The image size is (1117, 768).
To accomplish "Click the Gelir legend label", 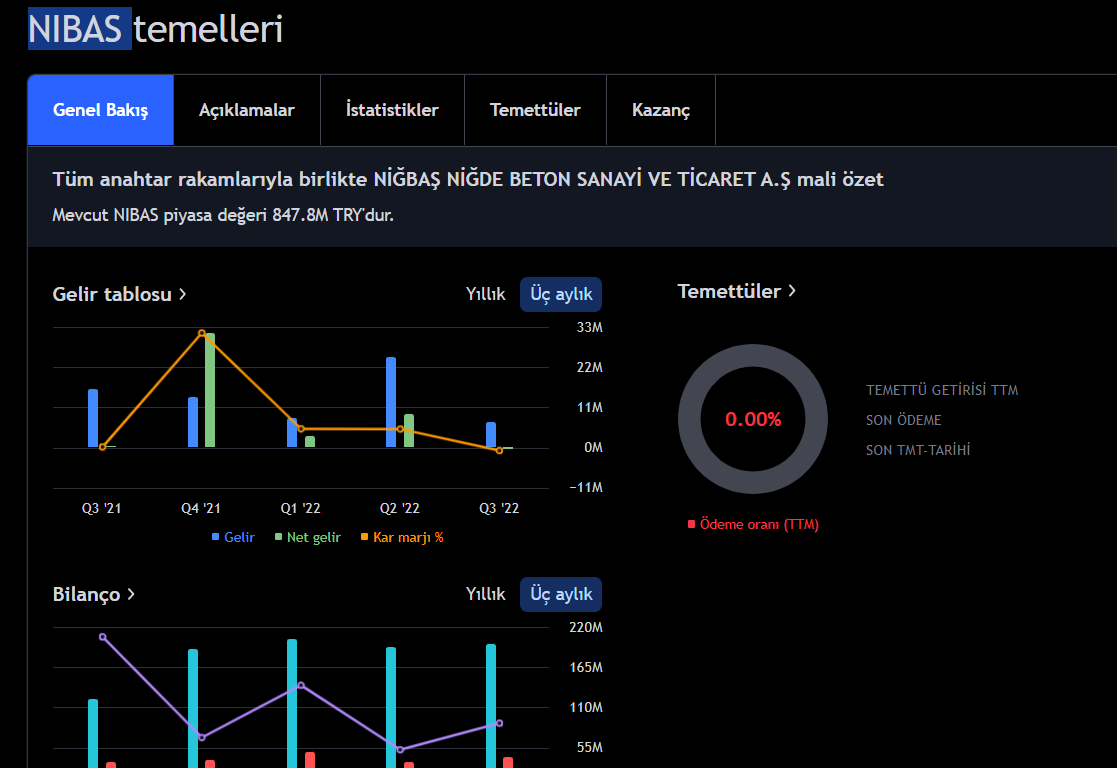I will coord(239,537).
